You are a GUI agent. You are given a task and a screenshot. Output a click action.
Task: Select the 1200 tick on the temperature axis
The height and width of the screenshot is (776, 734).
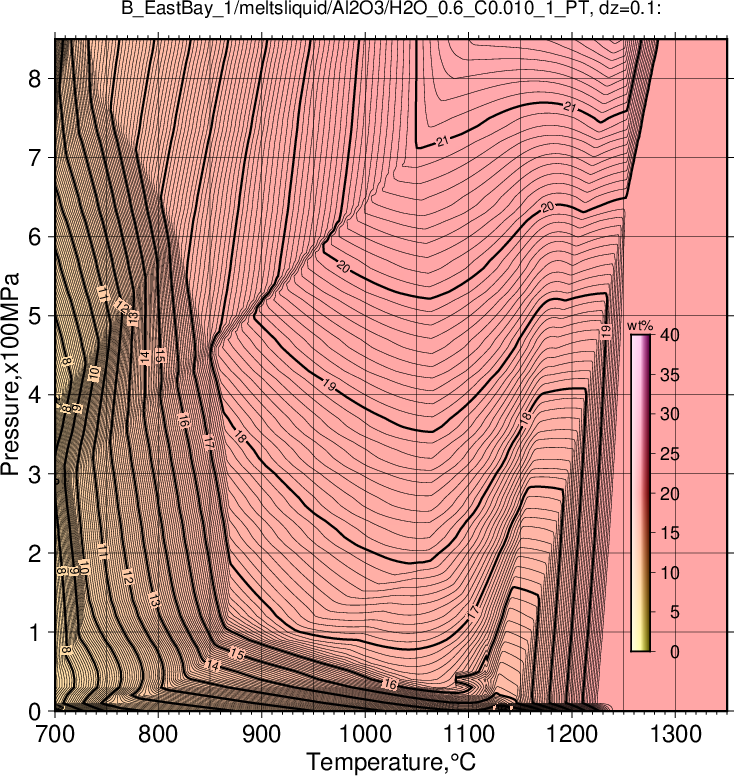click(x=572, y=734)
